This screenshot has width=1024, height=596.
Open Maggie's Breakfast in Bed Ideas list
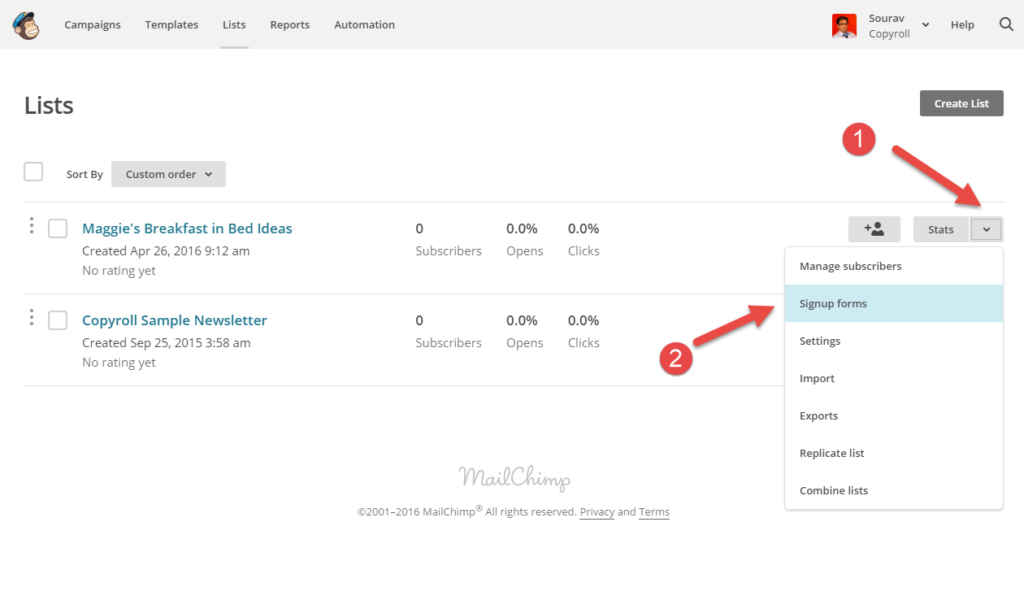[x=187, y=228]
